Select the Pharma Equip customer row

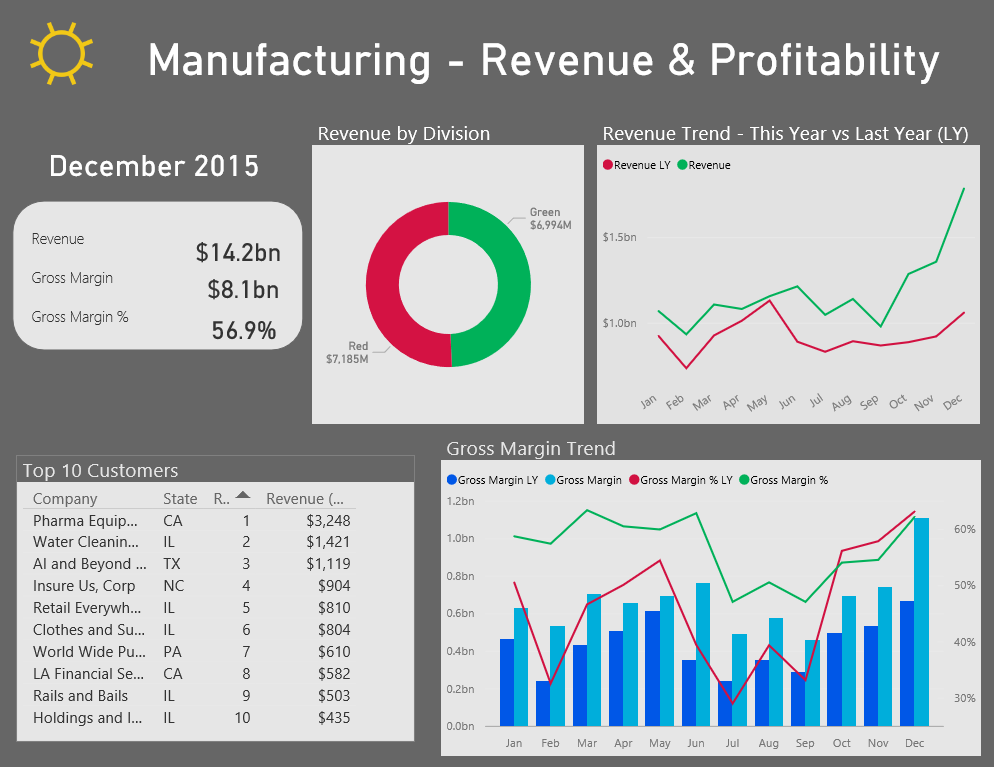coord(86,521)
